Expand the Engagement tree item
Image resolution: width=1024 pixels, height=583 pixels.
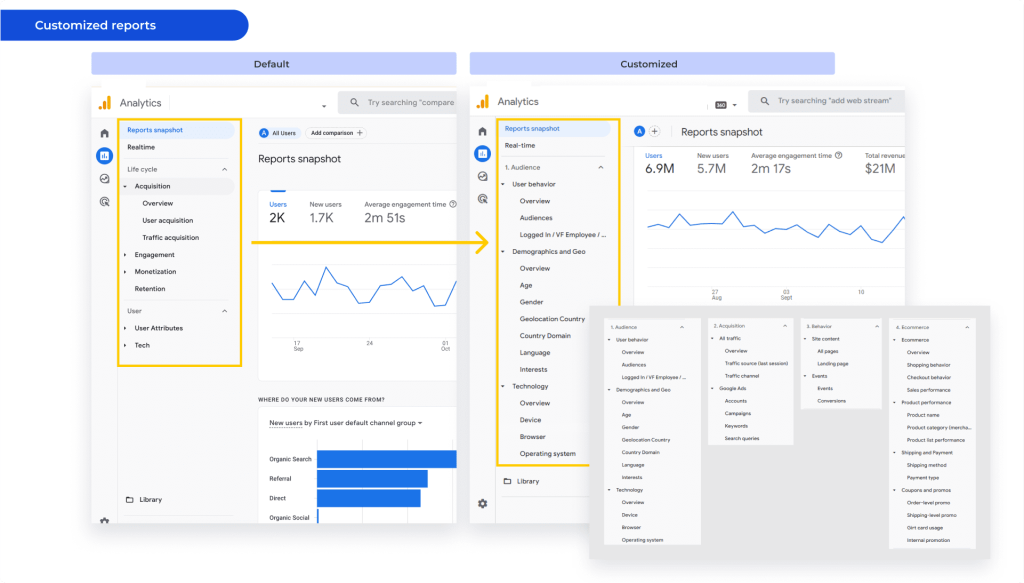[x=125, y=255]
